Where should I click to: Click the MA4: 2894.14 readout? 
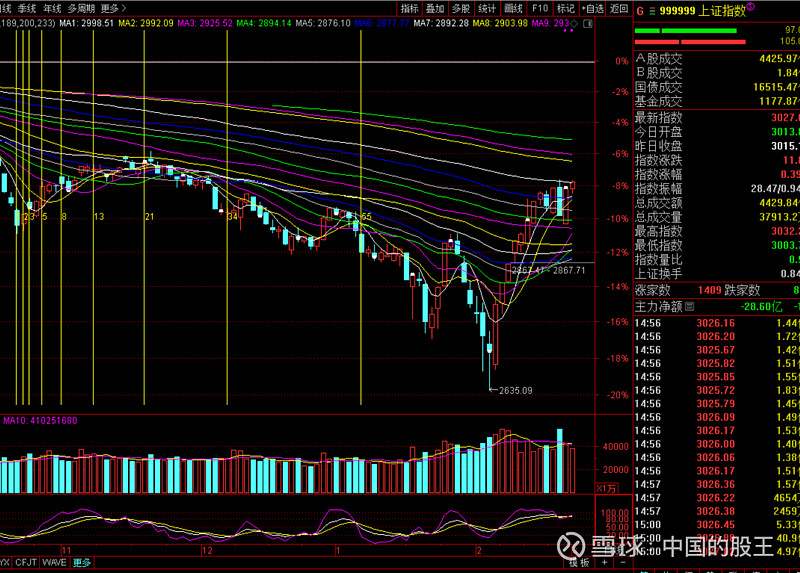264,23
